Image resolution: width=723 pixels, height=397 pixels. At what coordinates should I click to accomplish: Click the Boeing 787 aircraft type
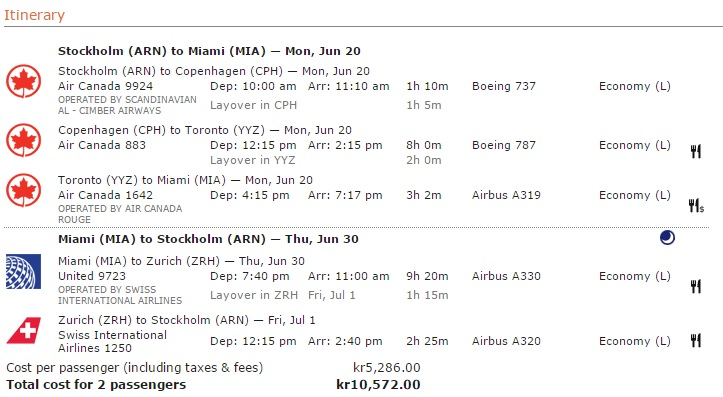(504, 145)
